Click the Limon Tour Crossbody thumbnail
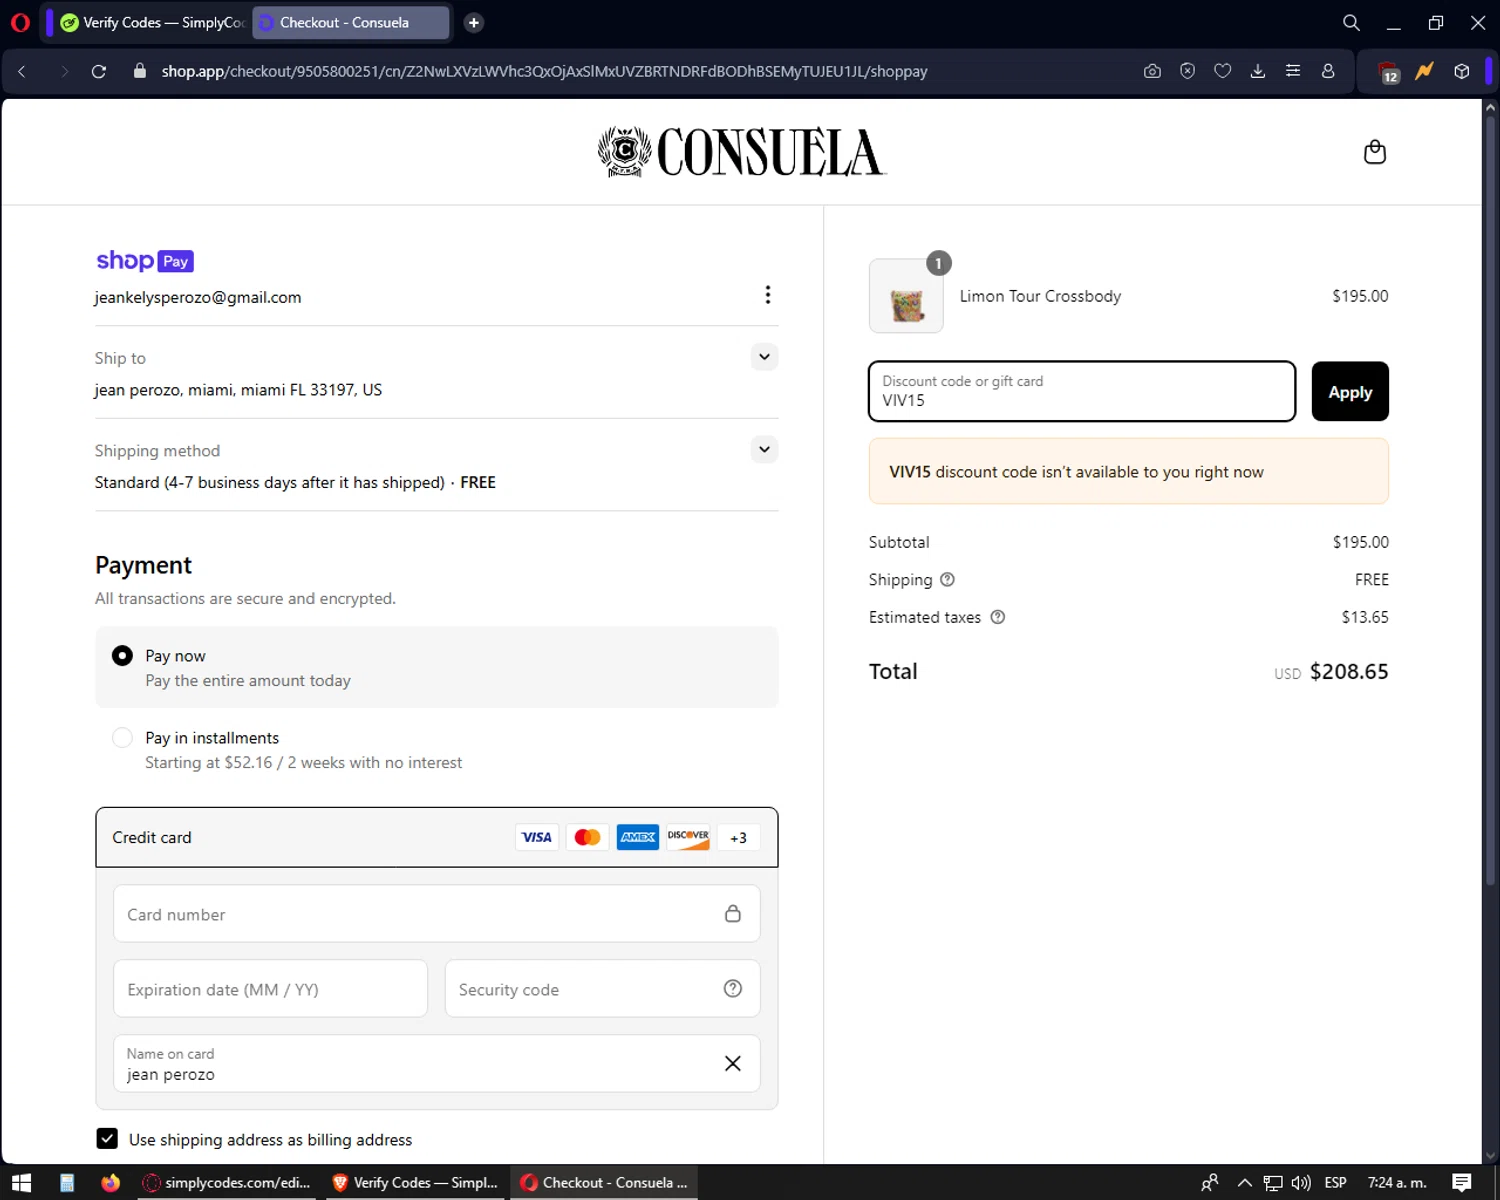Screen dimensions: 1500x1200 906,296
